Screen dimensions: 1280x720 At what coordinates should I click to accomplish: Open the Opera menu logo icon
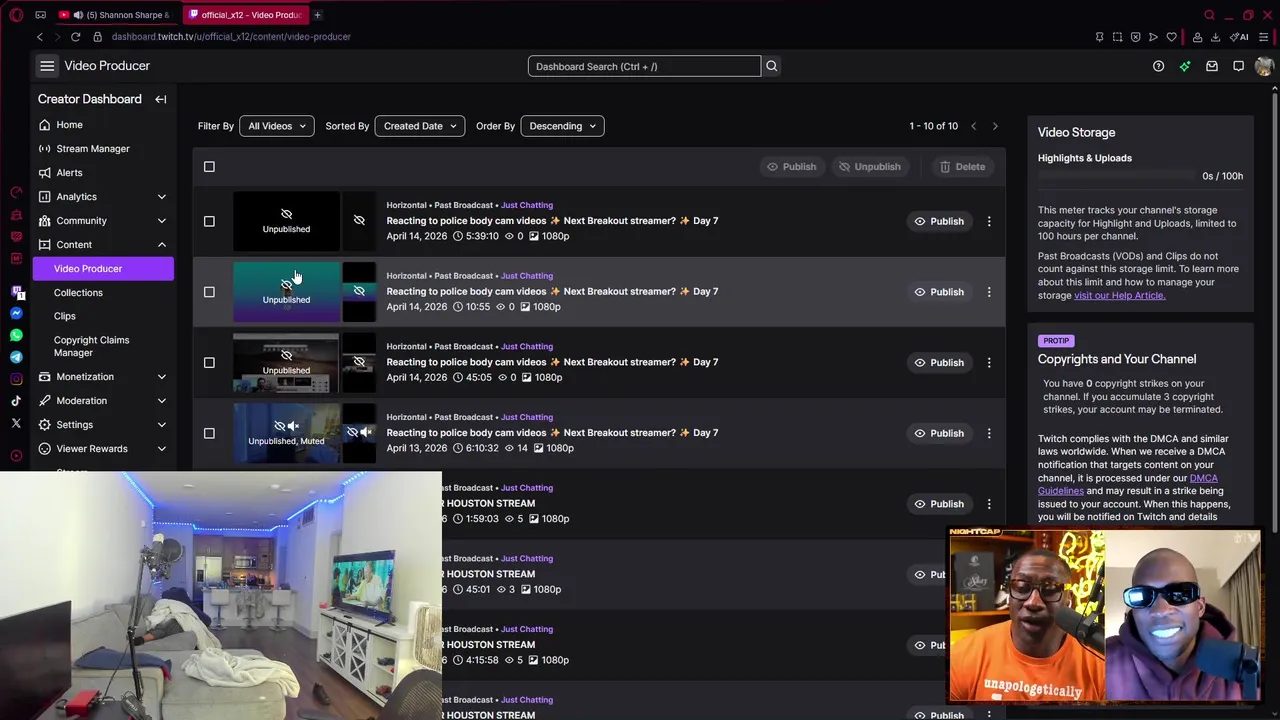coord(16,15)
